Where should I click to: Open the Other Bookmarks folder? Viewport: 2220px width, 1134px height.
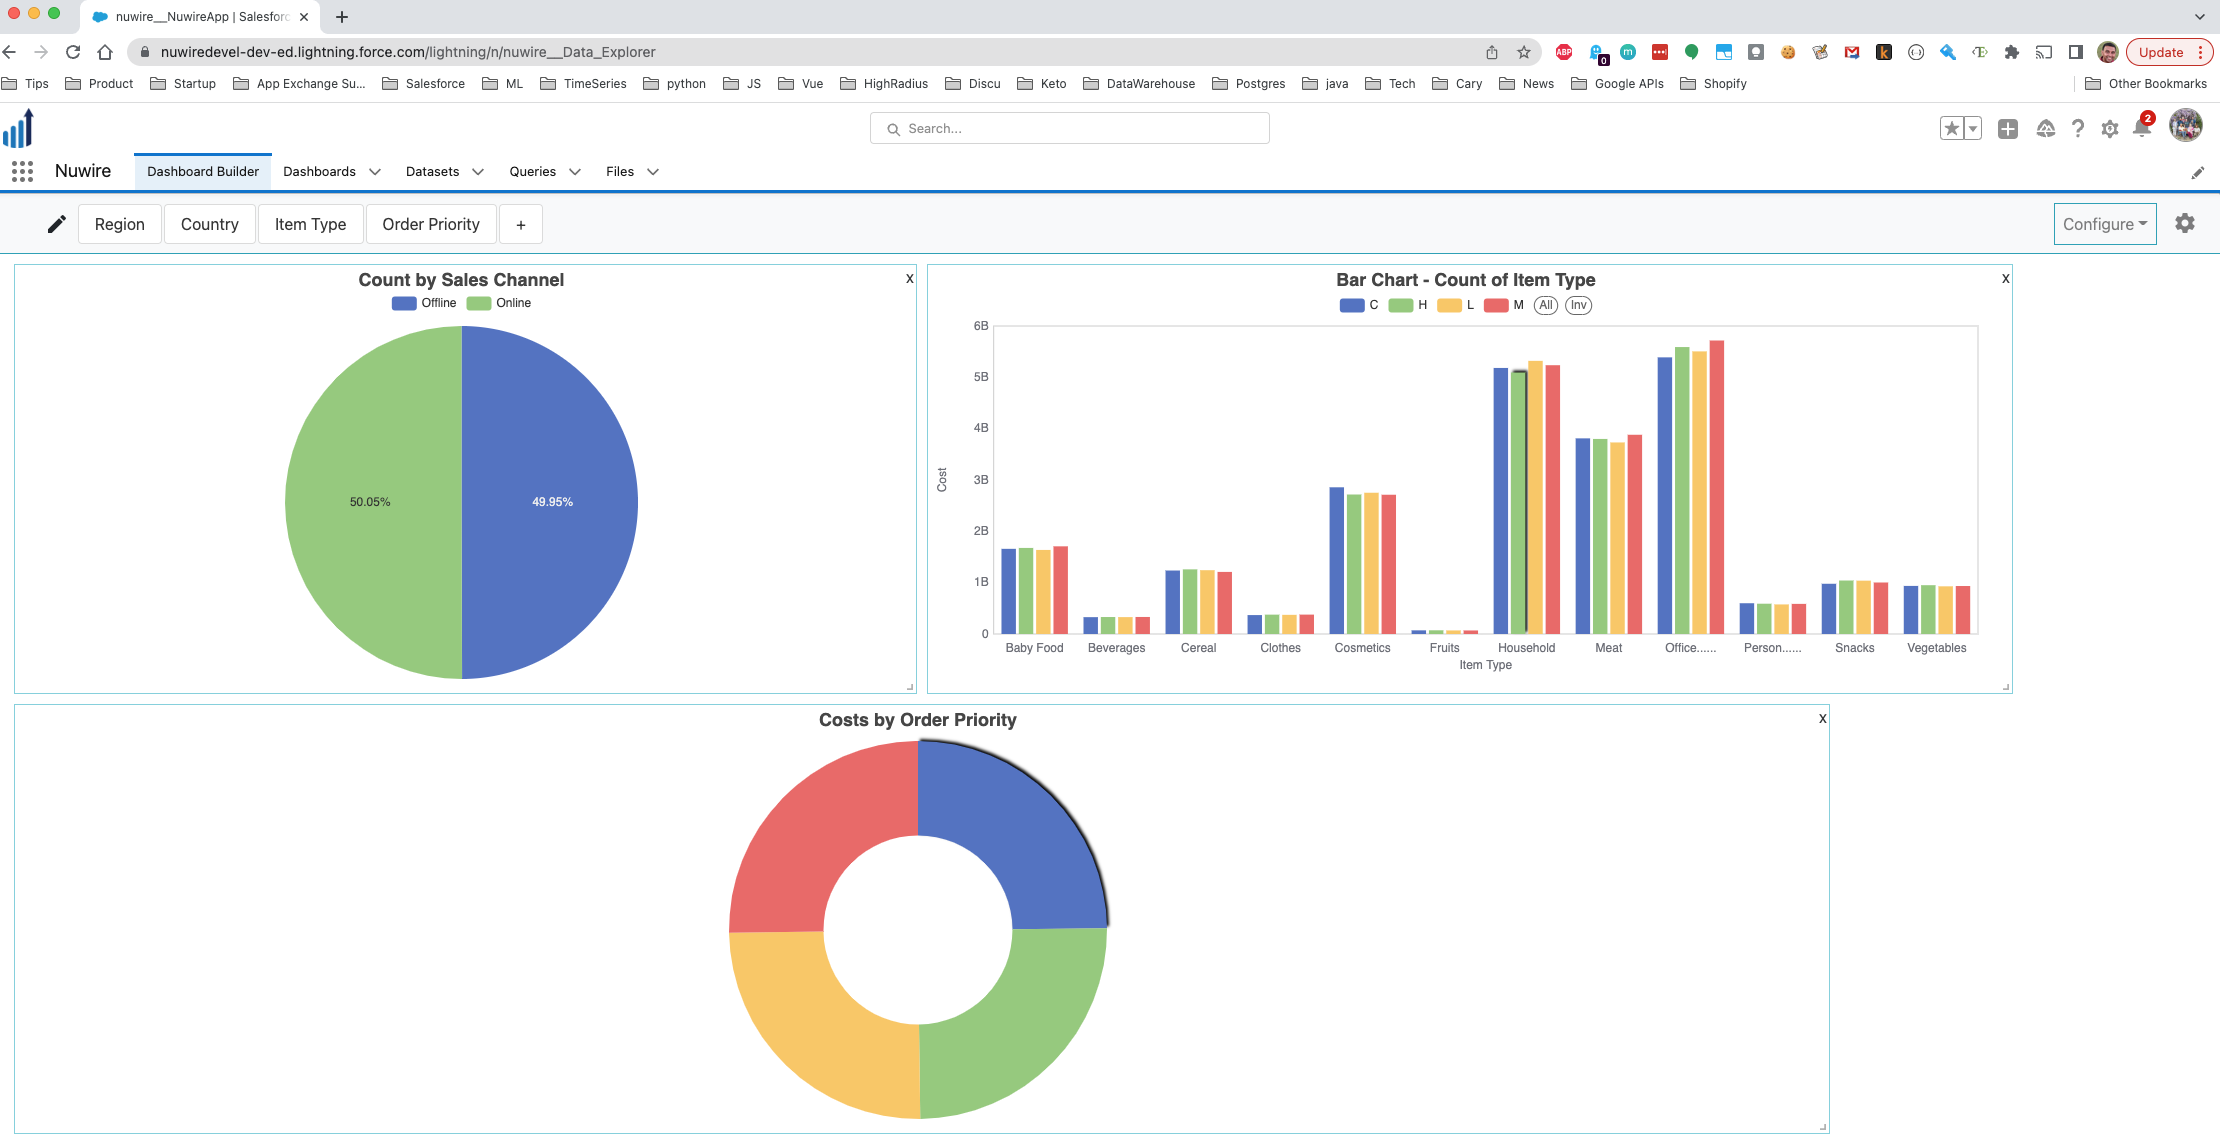(x=2146, y=84)
